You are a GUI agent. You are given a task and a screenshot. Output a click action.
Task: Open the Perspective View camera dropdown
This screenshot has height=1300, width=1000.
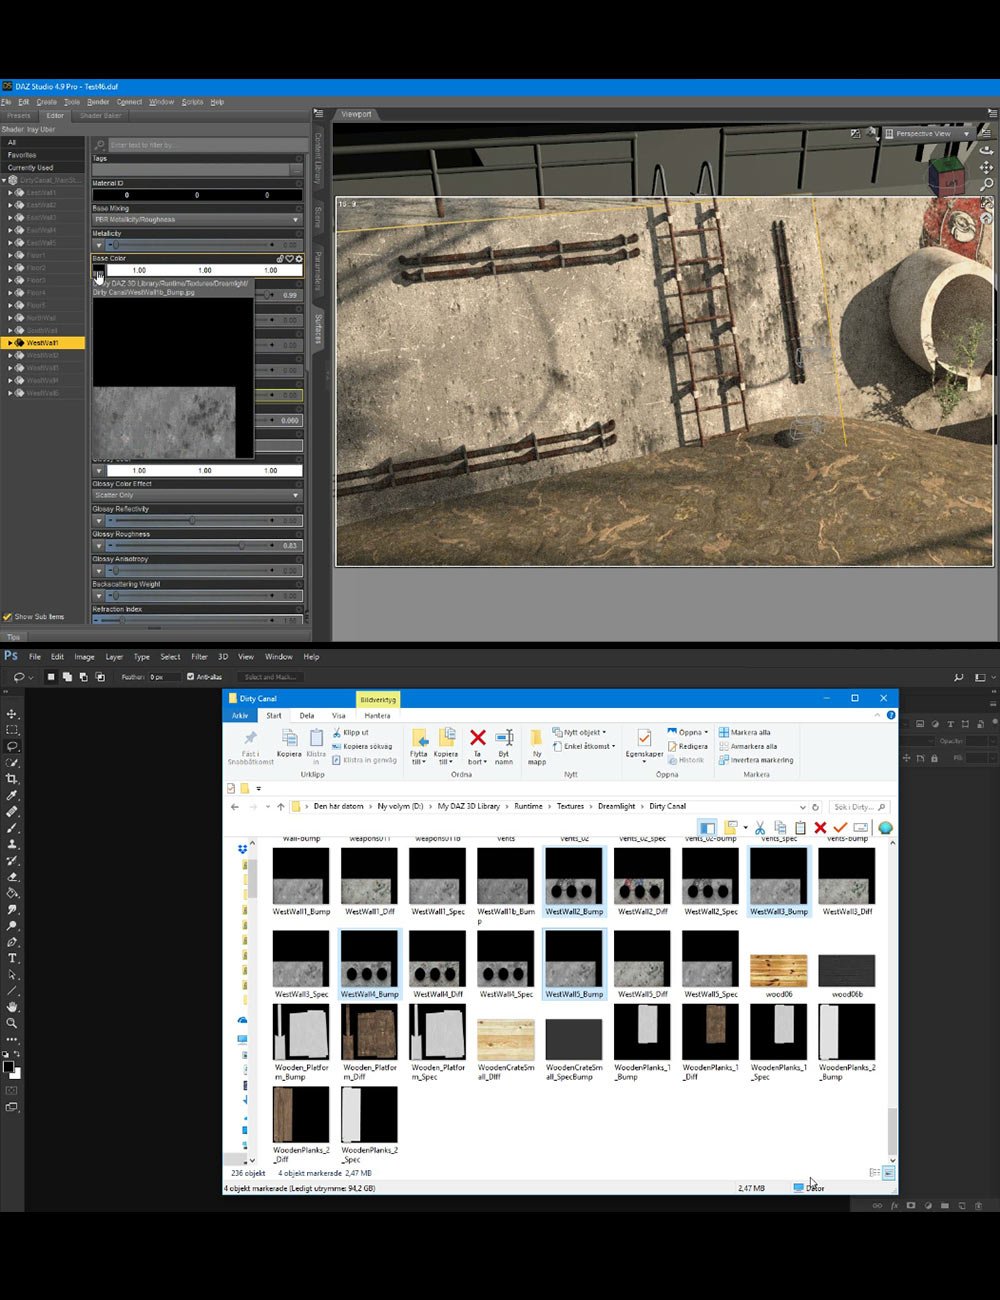pyautogui.click(x=928, y=133)
